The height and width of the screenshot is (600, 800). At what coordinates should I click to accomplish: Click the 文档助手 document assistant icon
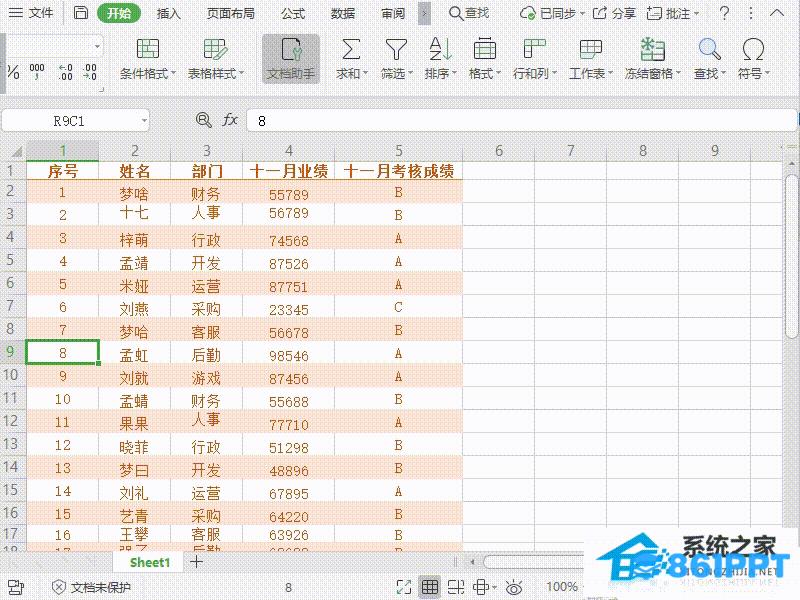(291, 59)
